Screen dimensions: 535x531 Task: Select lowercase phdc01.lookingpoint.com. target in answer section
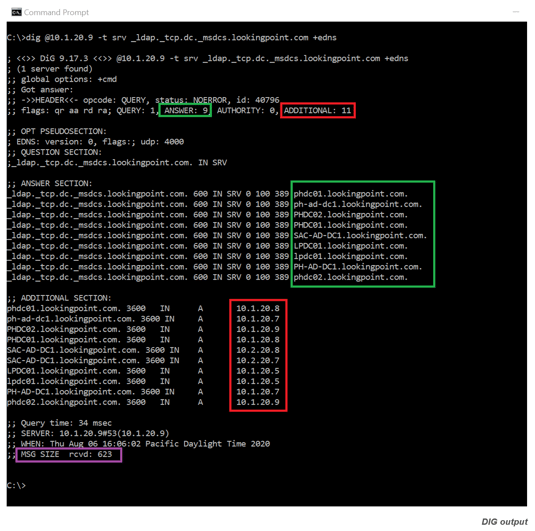351,194
